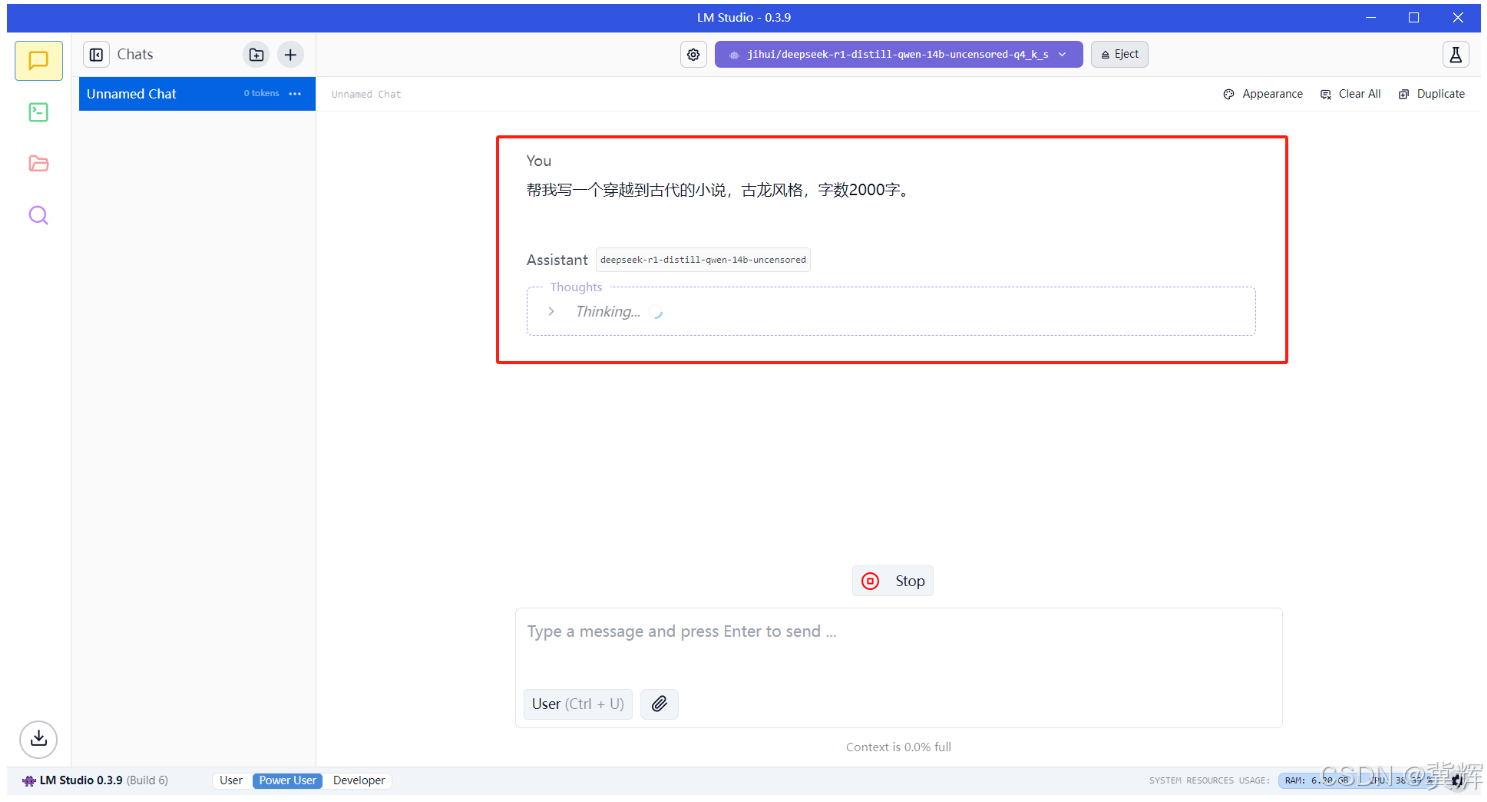Open the flask advanced configuration icon

(x=1455, y=55)
